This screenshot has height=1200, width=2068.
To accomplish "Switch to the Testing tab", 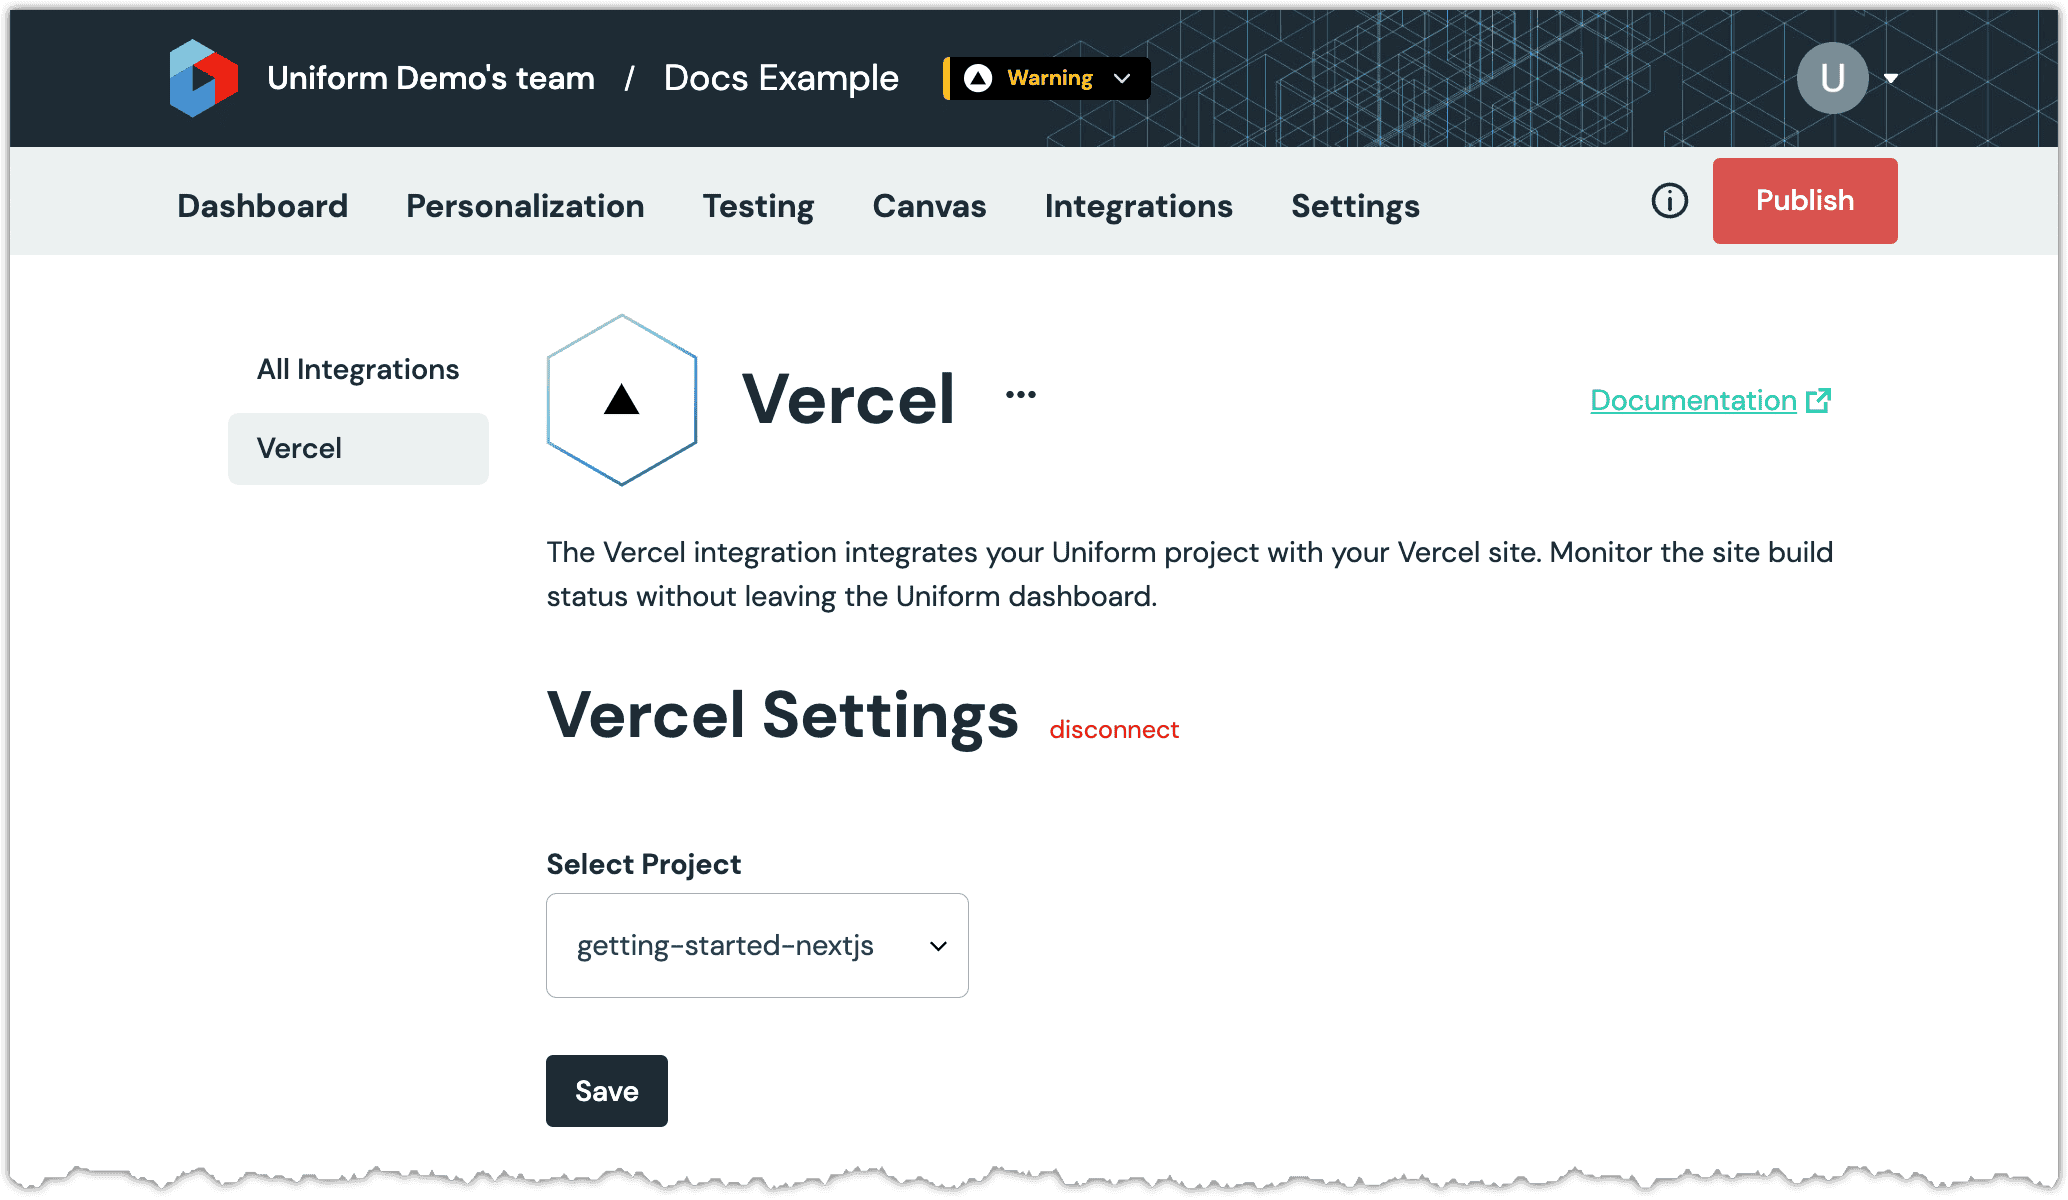I will point(758,206).
